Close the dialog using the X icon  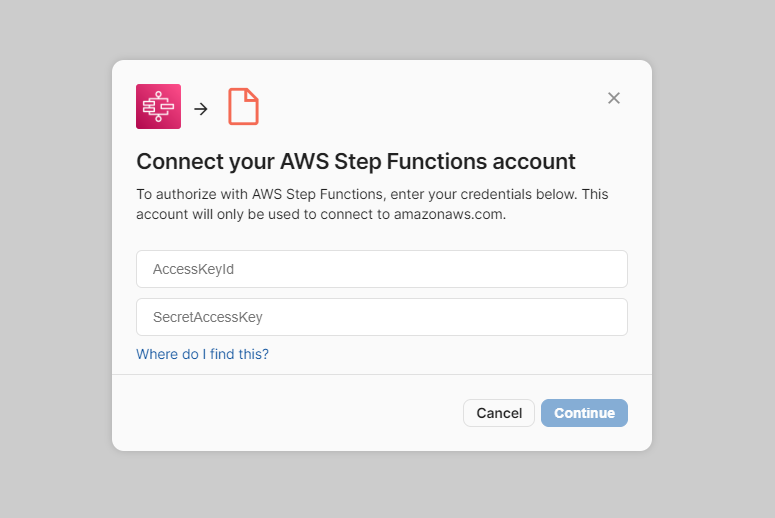(x=614, y=98)
